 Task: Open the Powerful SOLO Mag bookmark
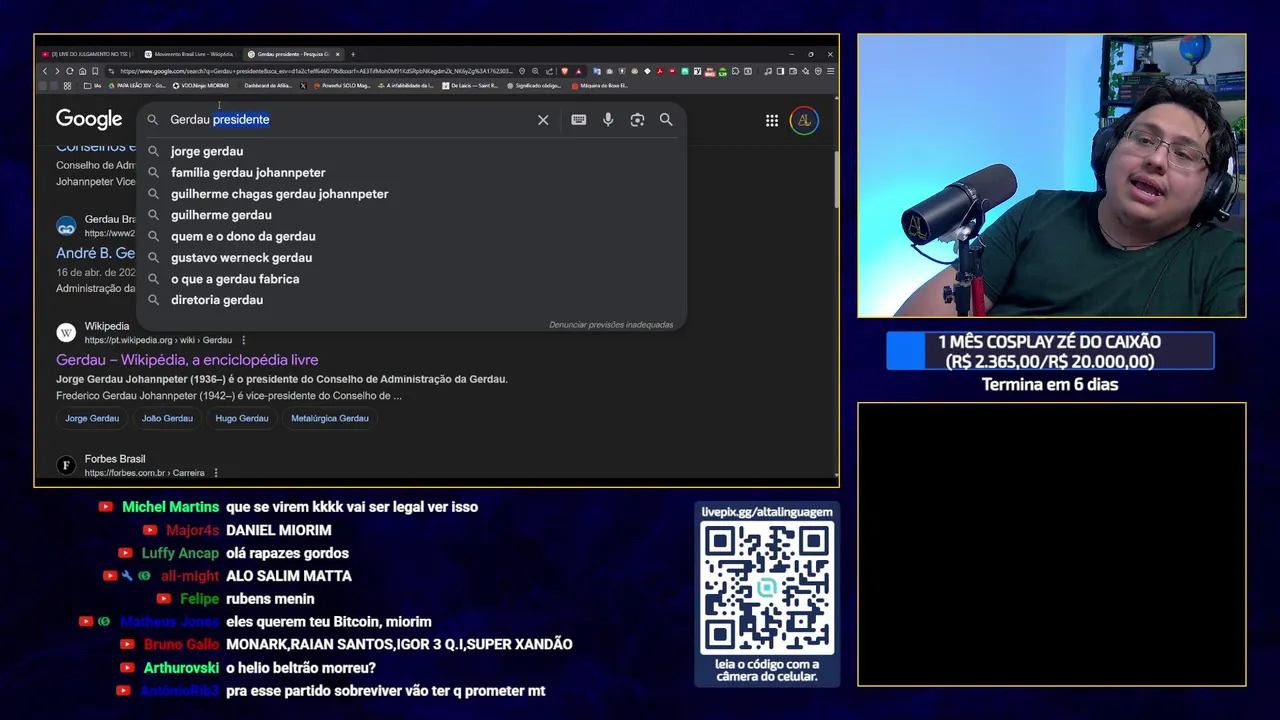[x=342, y=86]
